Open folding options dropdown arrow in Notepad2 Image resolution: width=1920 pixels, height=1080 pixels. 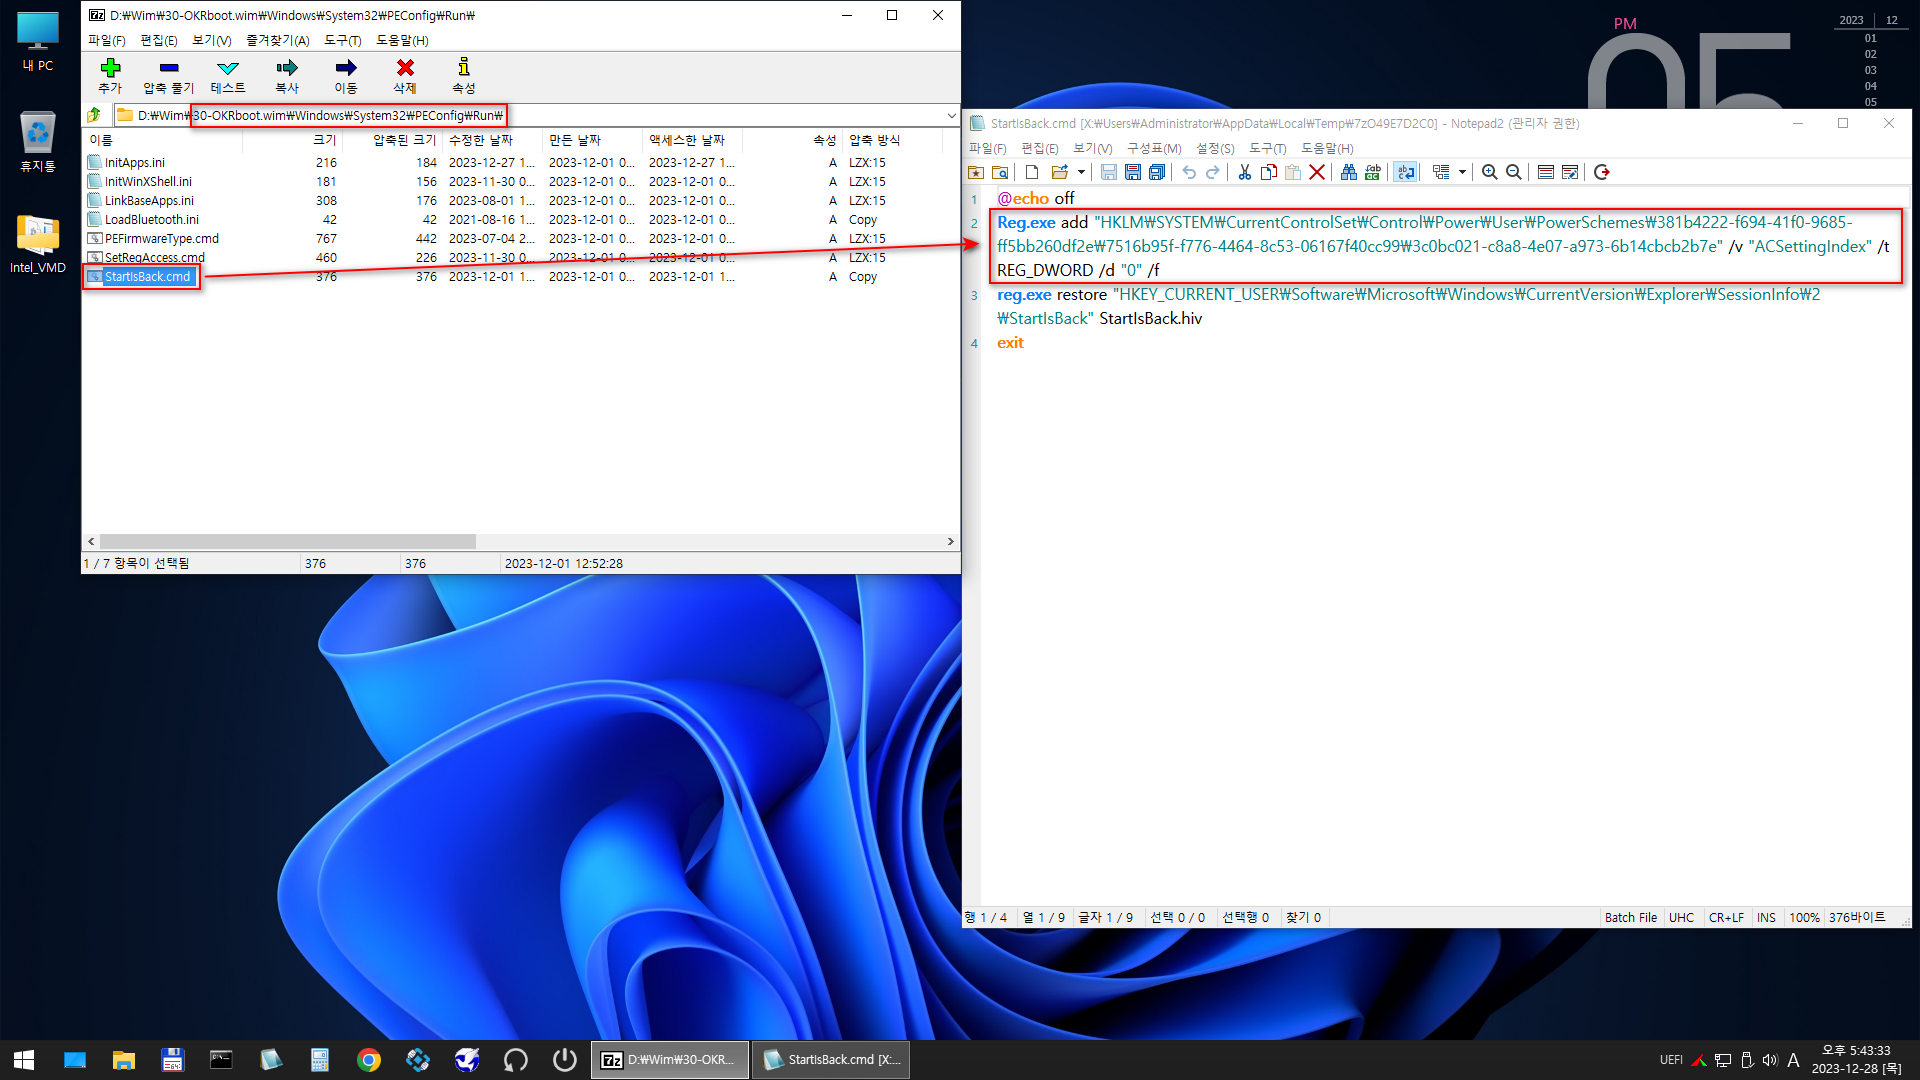1462,172
